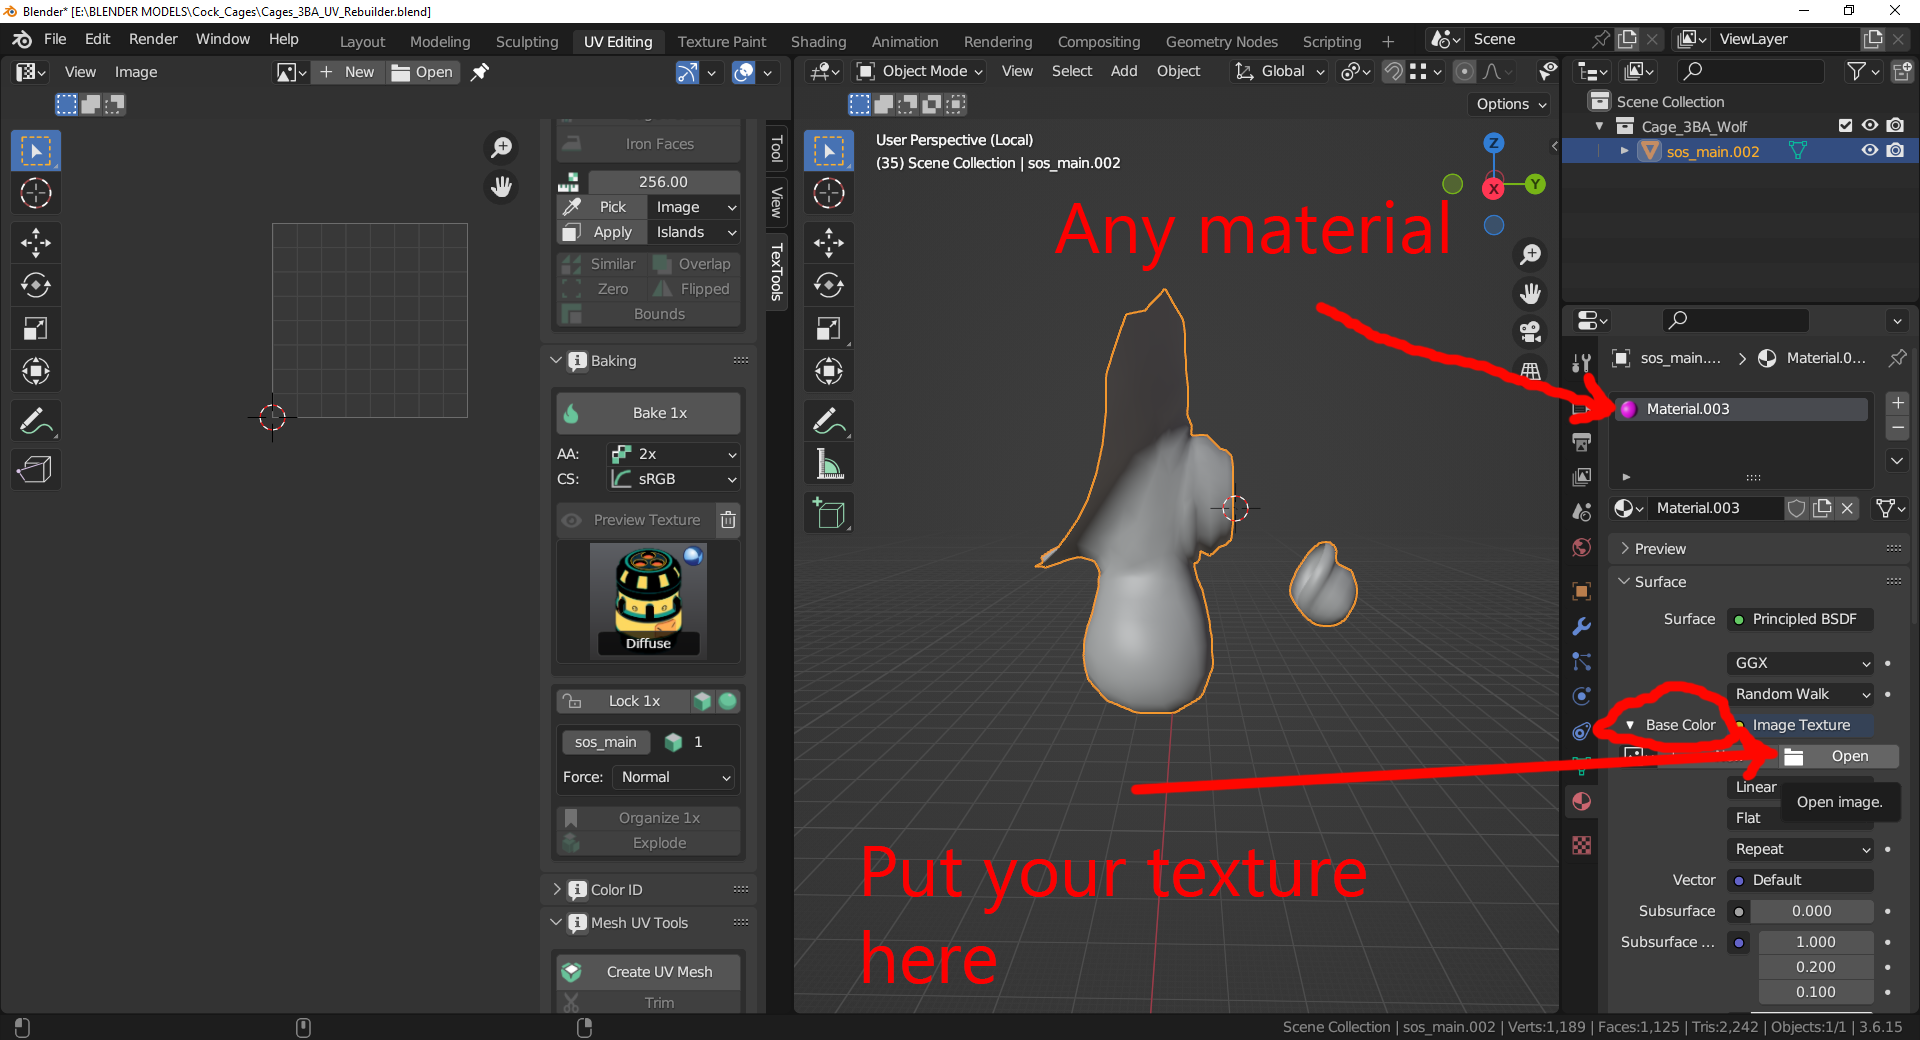The image size is (1920, 1040).
Task: Disable sos_main.002 in renders
Action: (1895, 151)
